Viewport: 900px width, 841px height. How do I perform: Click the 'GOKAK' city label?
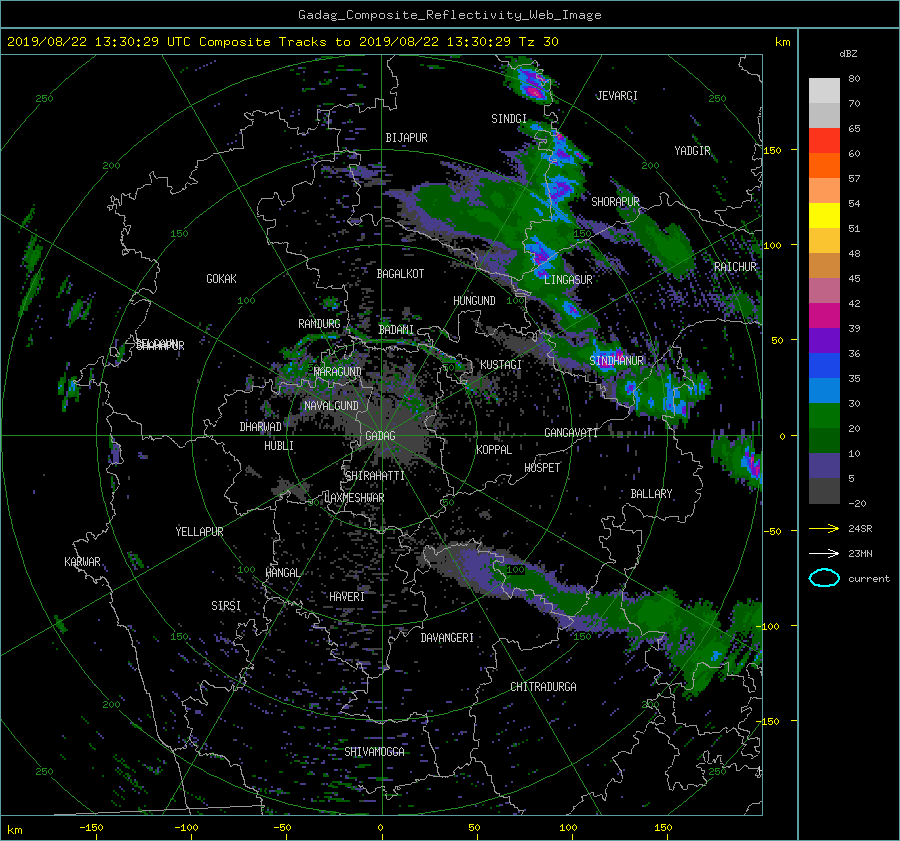pyautogui.click(x=221, y=279)
